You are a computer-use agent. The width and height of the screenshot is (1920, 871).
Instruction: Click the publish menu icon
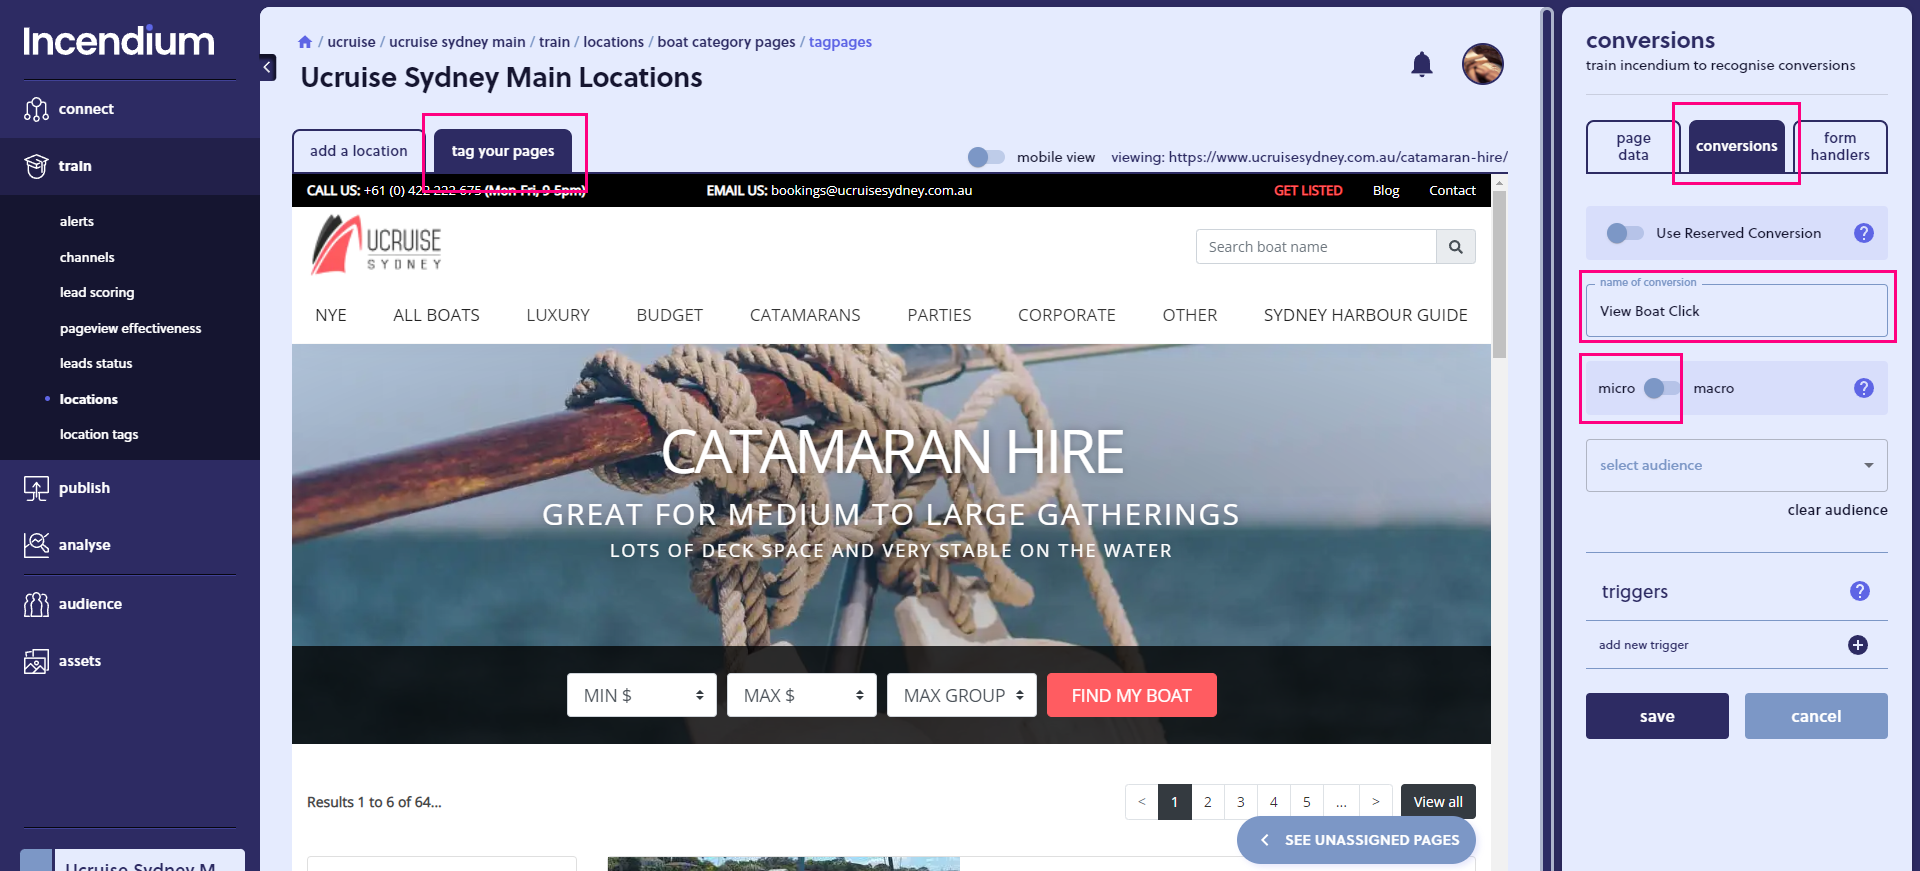tap(36, 488)
